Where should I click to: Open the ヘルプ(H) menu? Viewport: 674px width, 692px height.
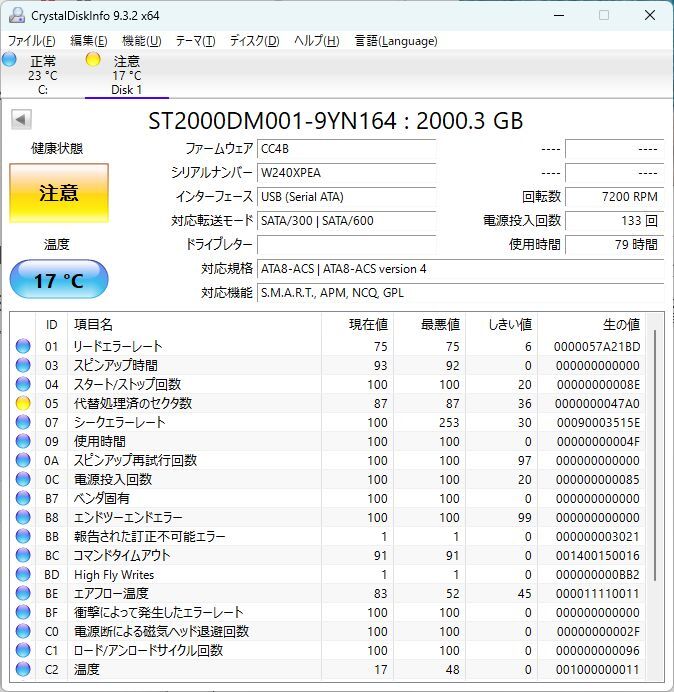(317, 41)
